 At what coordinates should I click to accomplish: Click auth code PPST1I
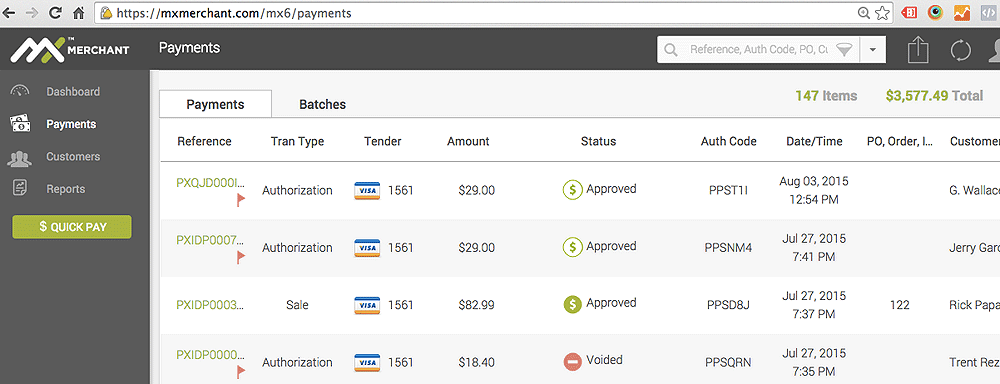[728, 190]
